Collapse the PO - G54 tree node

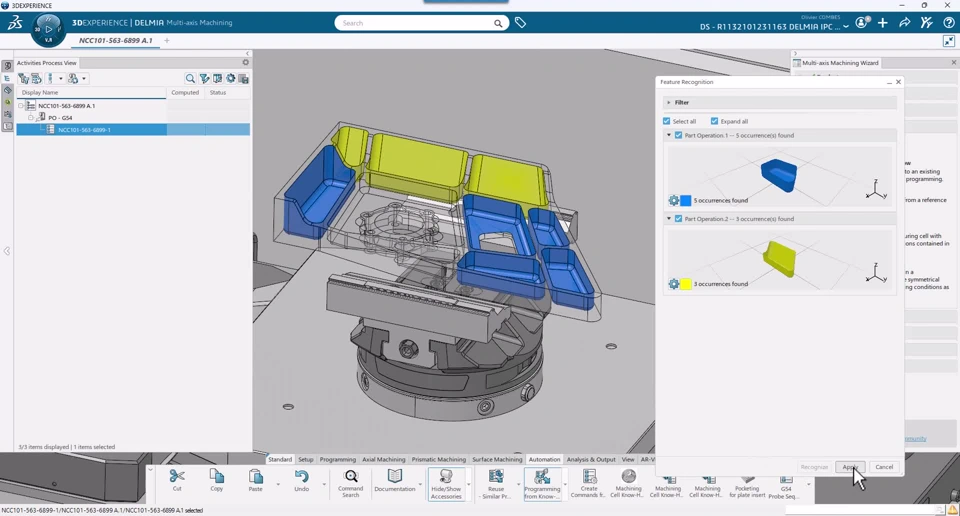[x=31, y=118]
